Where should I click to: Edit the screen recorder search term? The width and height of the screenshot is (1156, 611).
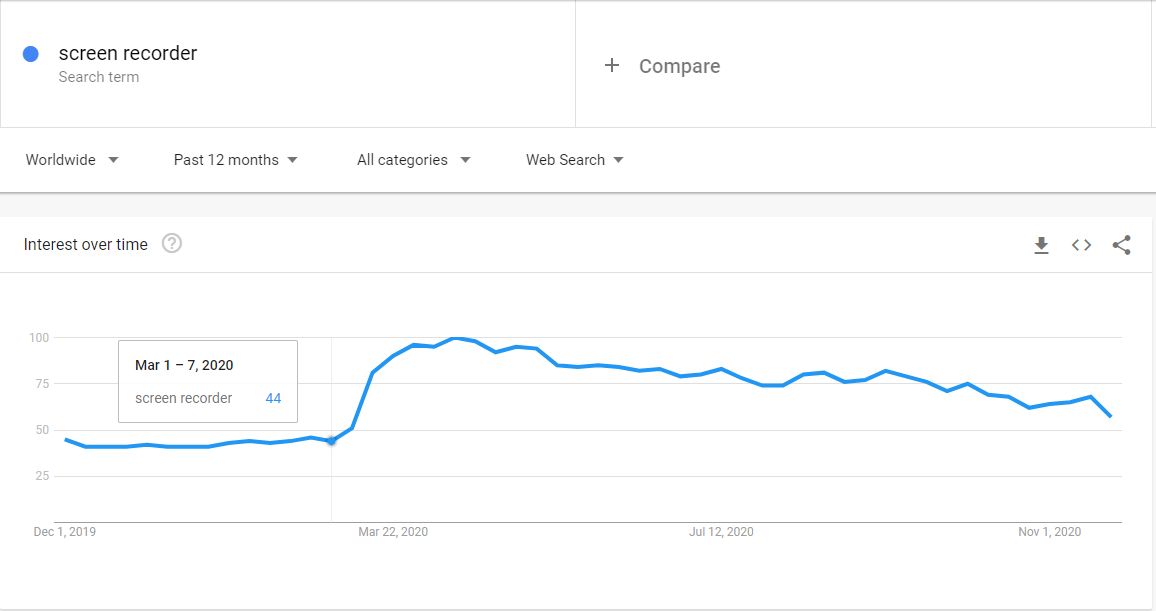coord(128,54)
